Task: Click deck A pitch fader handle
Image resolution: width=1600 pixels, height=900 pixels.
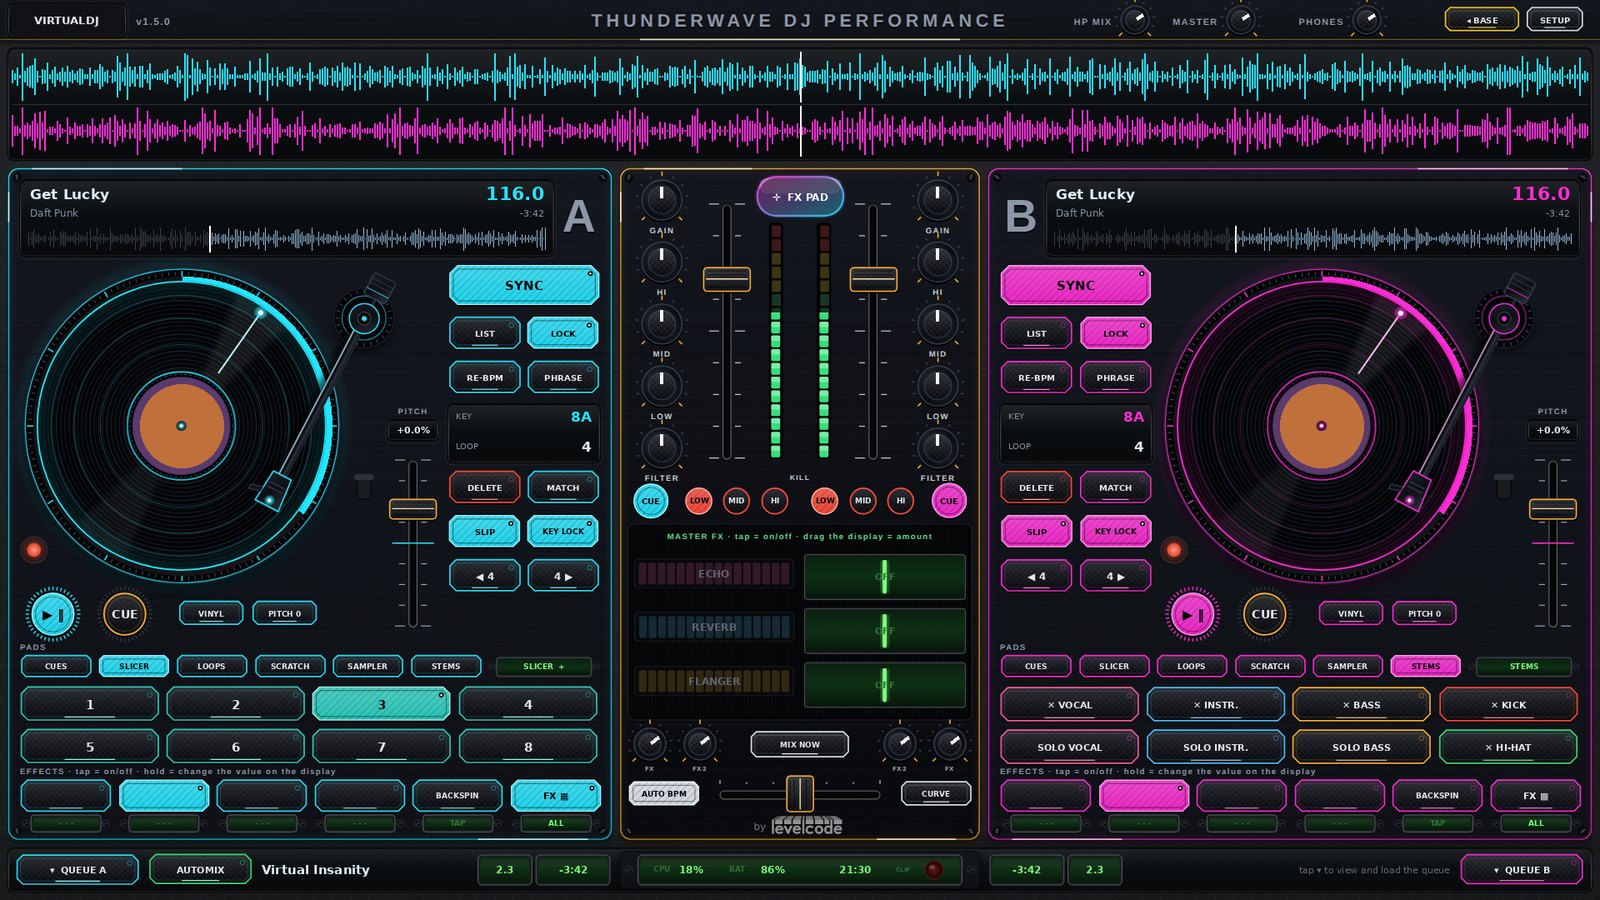Action: click(413, 509)
